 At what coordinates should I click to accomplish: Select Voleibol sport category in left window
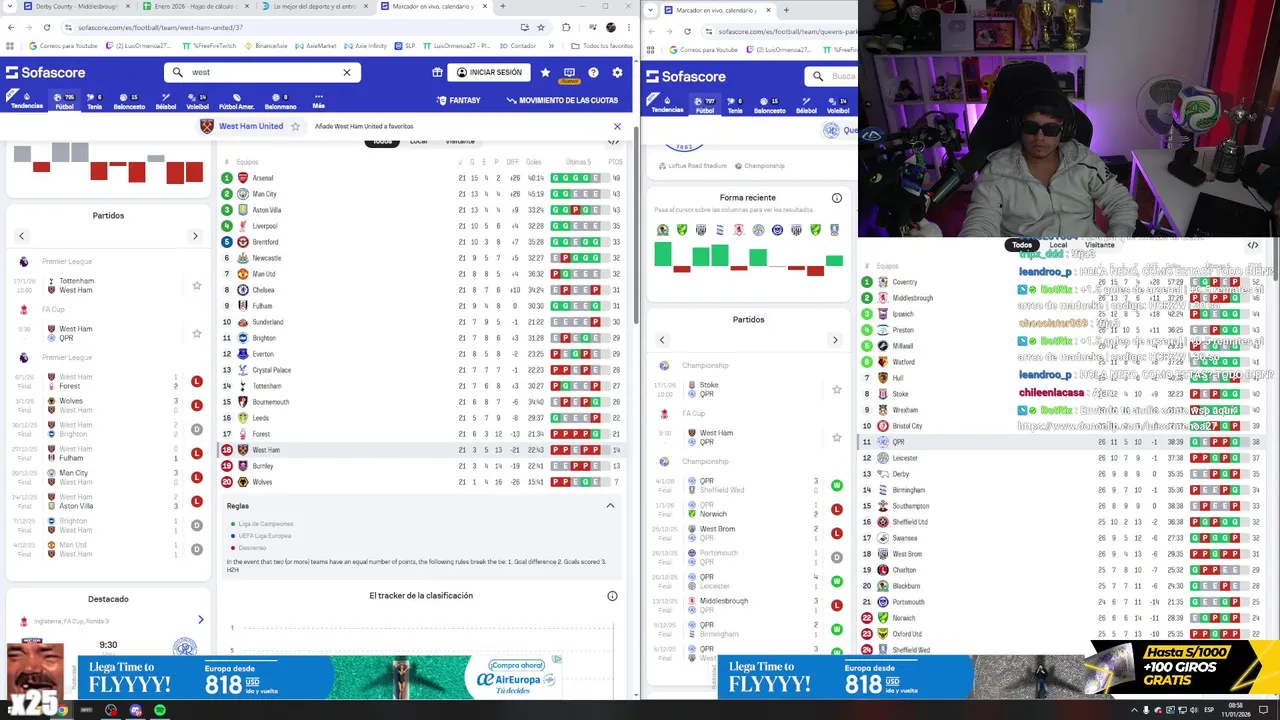click(197, 101)
